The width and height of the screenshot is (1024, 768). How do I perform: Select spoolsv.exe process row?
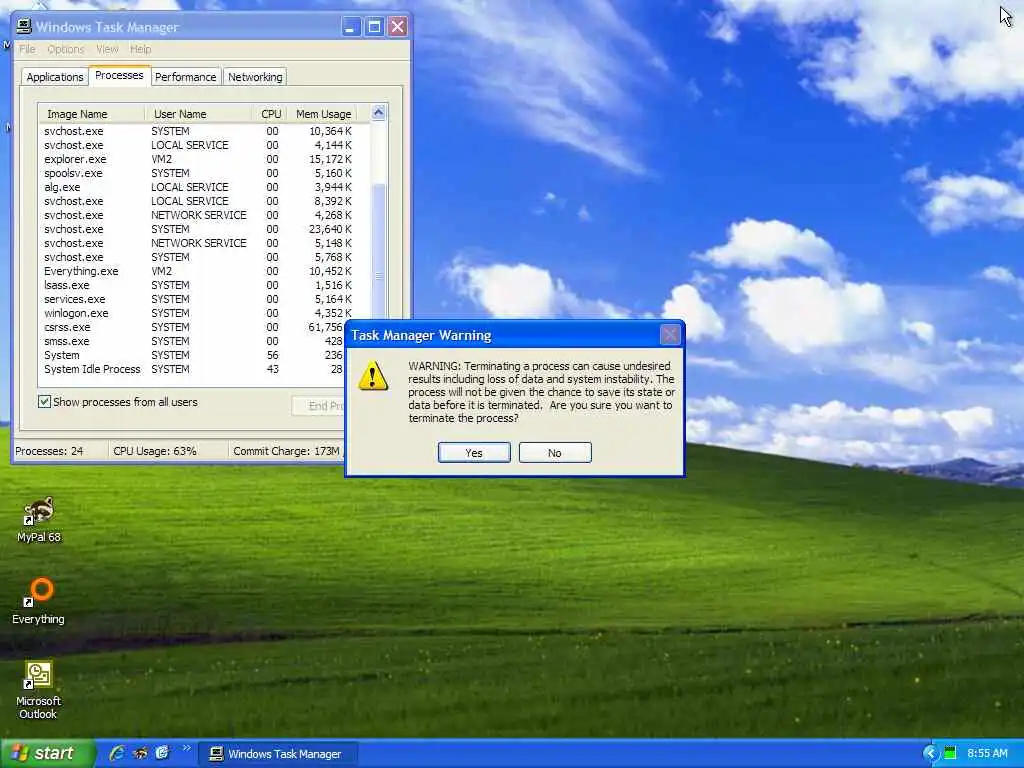pyautogui.click(x=198, y=173)
